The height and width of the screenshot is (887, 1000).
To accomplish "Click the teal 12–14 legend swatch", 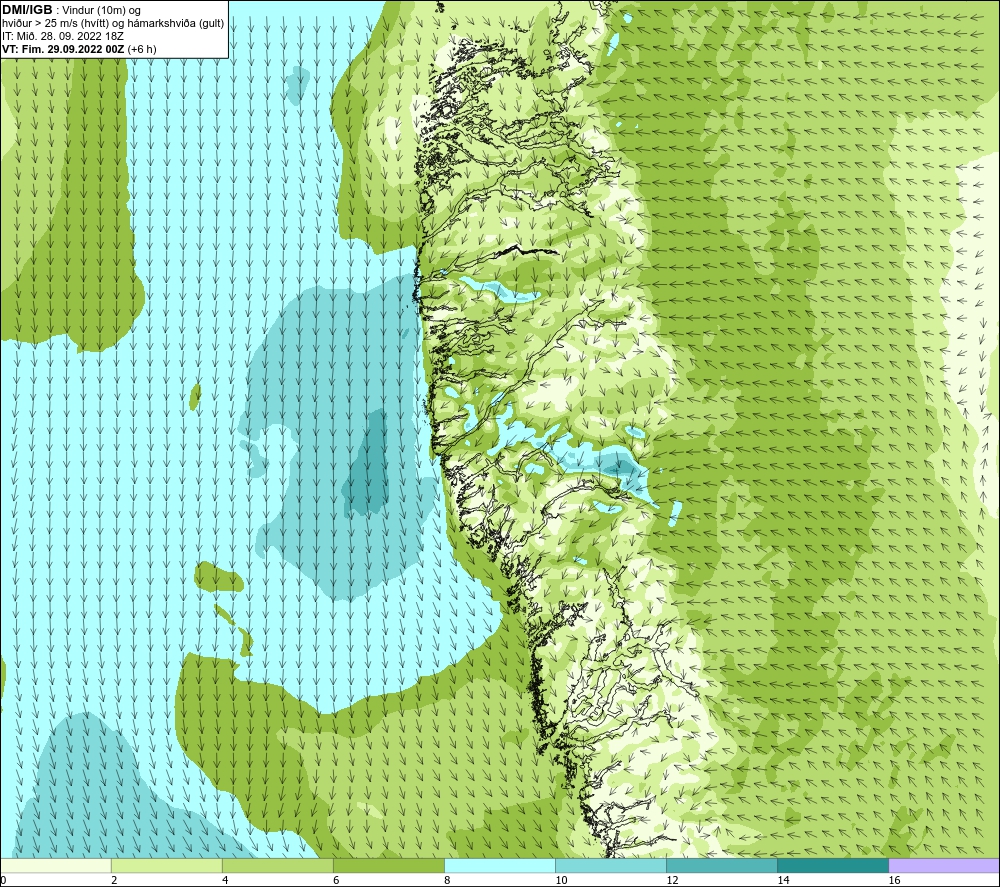I will (722, 865).
